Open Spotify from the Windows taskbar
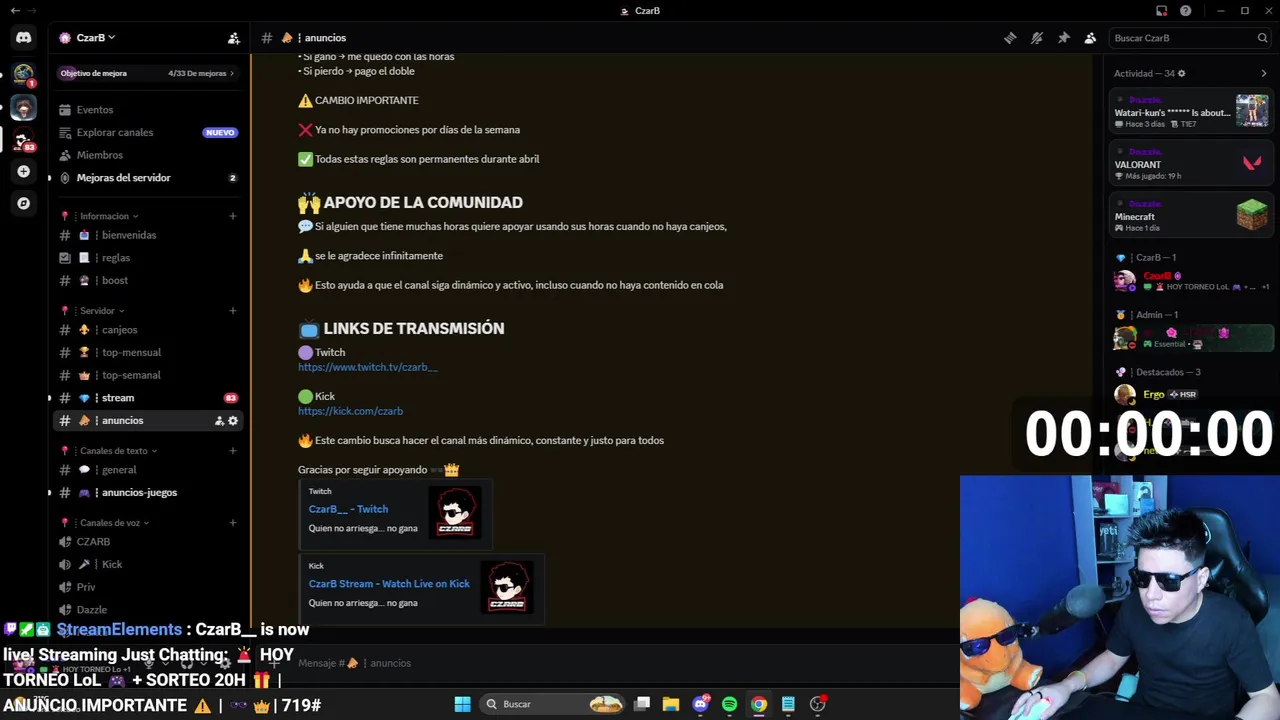This screenshot has height=720, width=1280. (x=729, y=704)
